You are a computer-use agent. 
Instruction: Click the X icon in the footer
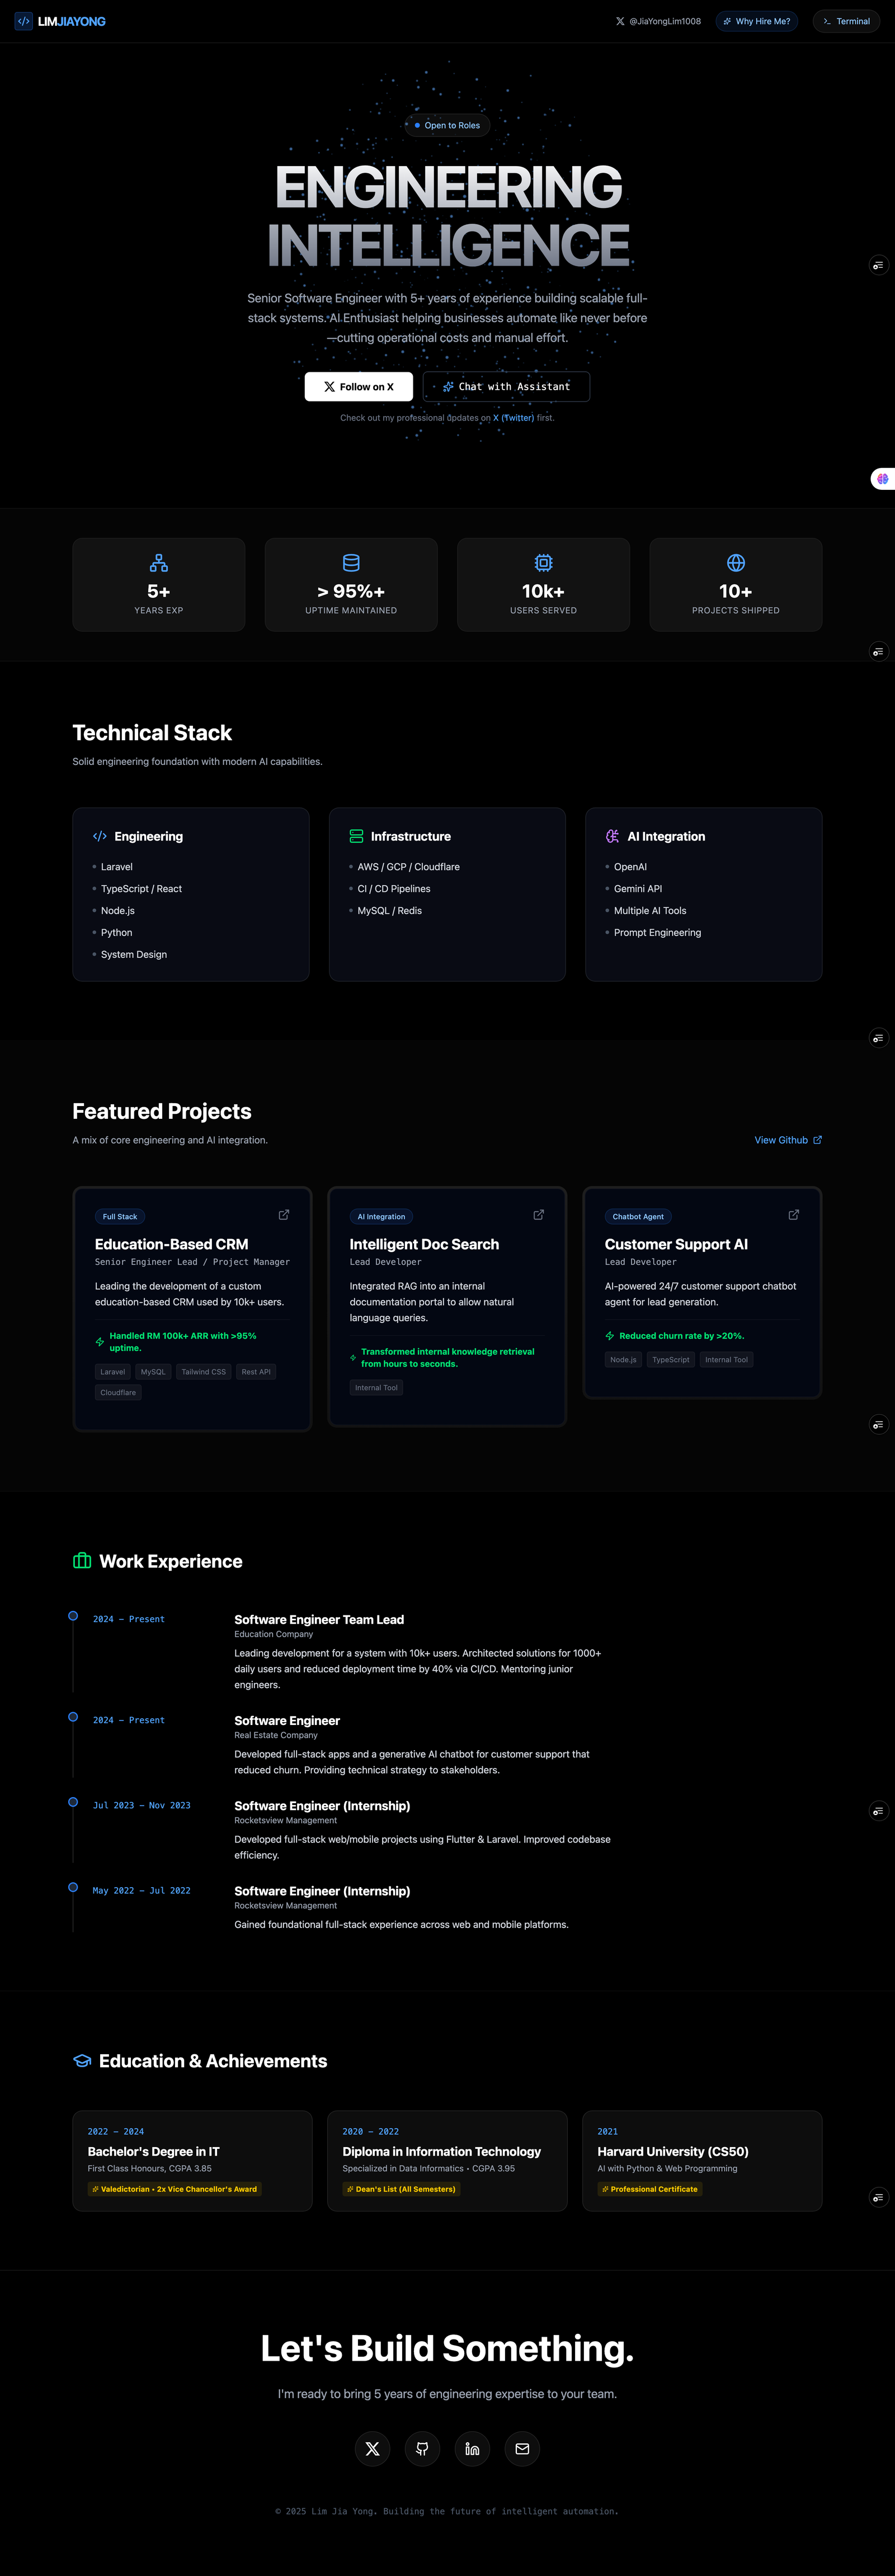pos(372,2449)
